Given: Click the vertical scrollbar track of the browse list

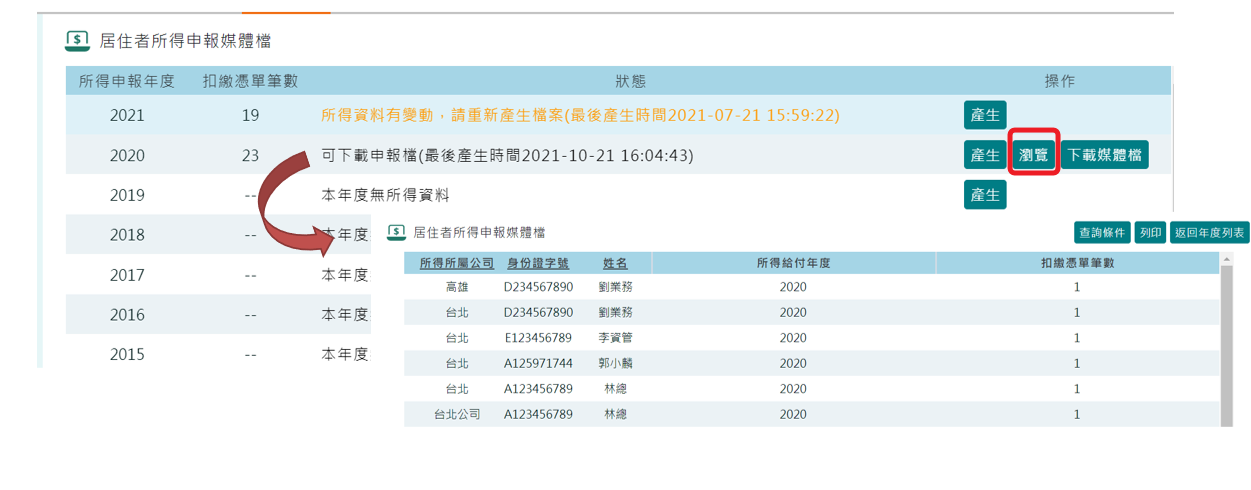Looking at the screenshot, I should [x=1226, y=350].
